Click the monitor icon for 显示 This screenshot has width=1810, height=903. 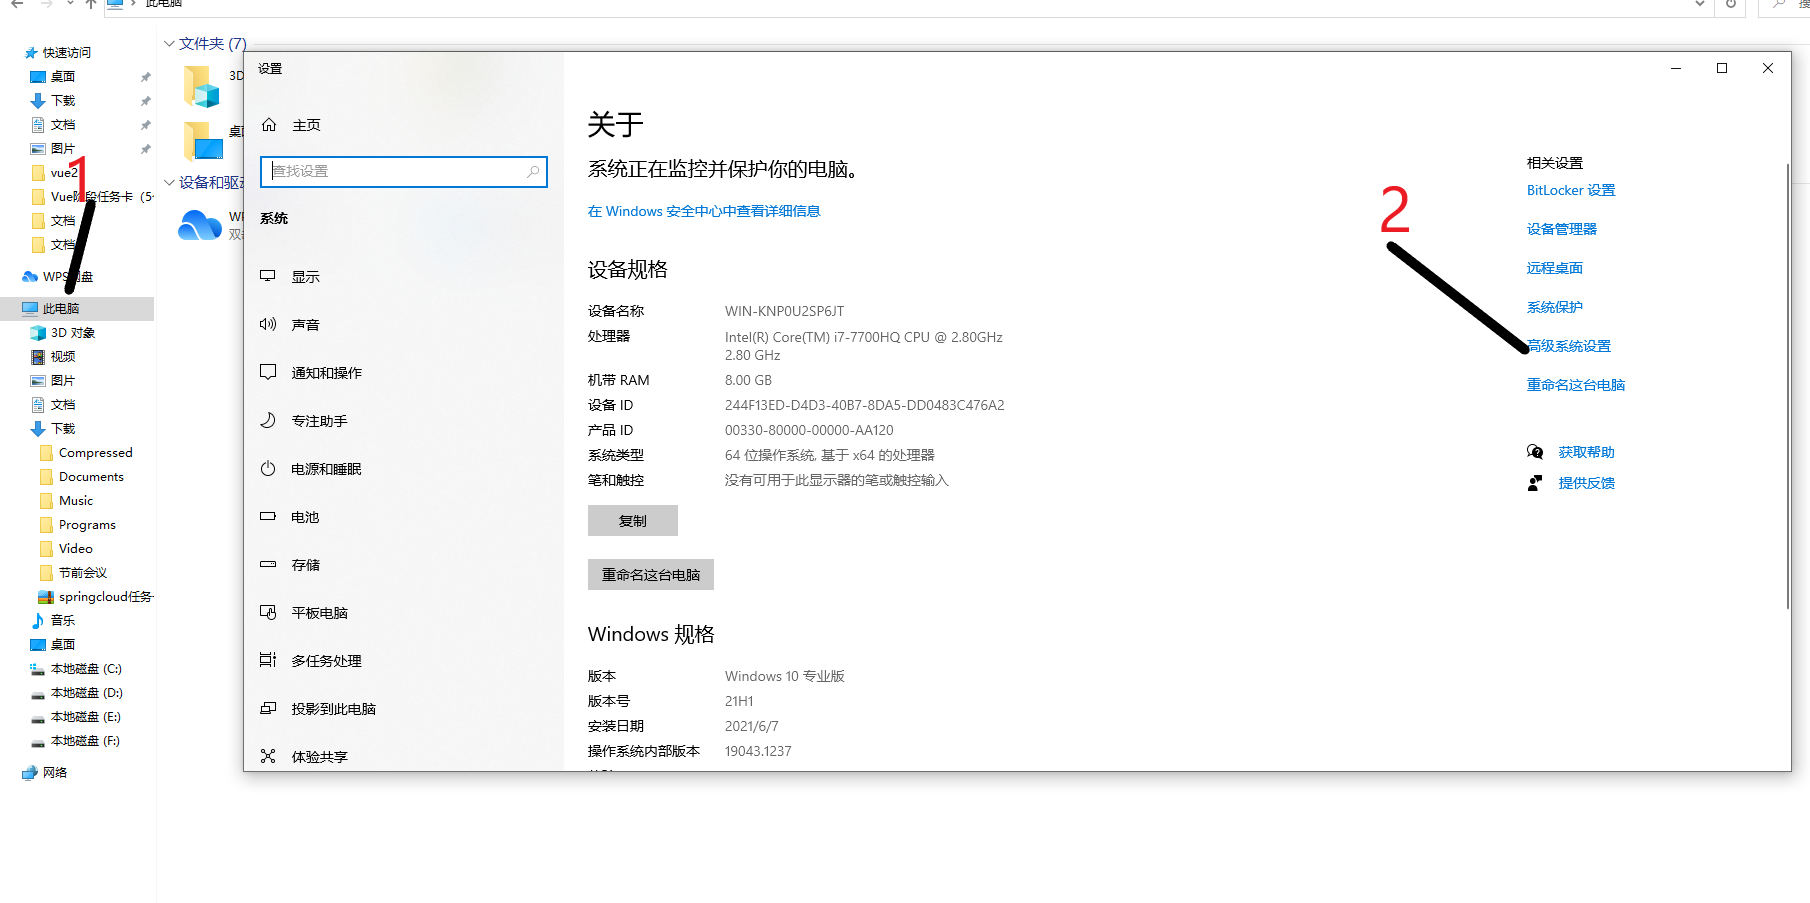(268, 276)
